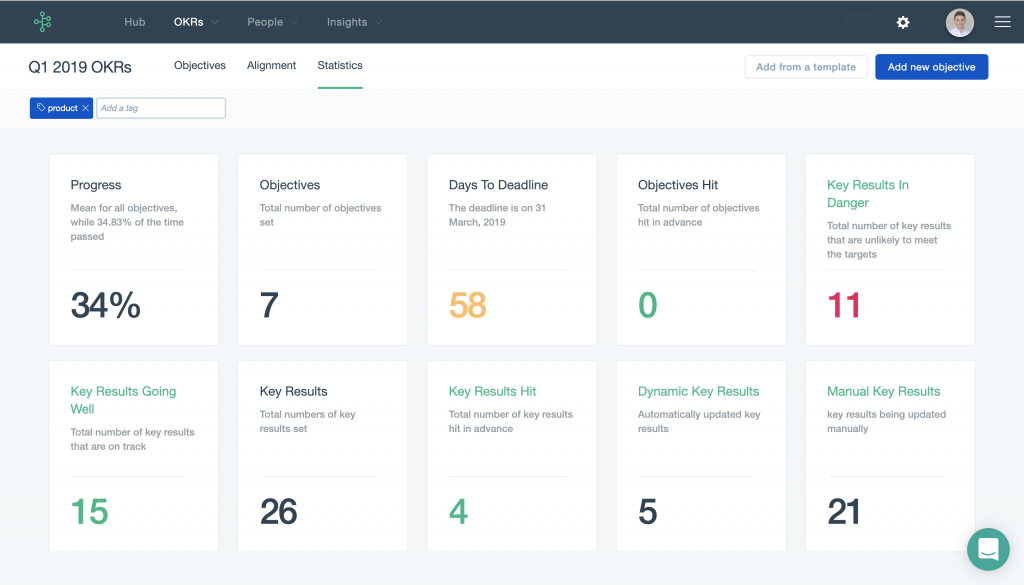Open the Key Results Hit link
Screen dimensions: 1024x585
click(x=492, y=391)
